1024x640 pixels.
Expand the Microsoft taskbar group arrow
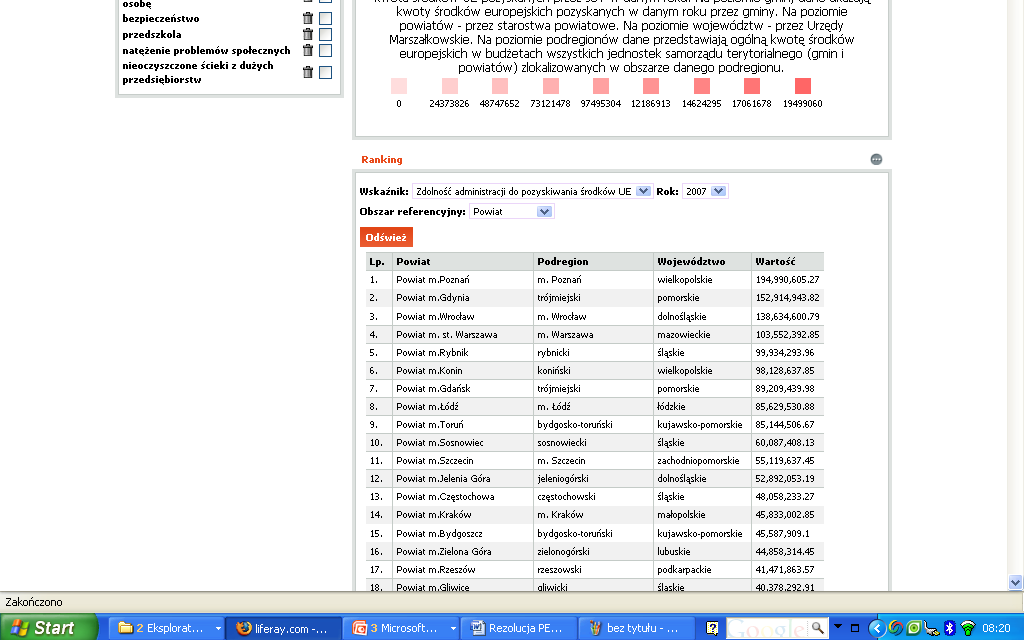coord(453,628)
